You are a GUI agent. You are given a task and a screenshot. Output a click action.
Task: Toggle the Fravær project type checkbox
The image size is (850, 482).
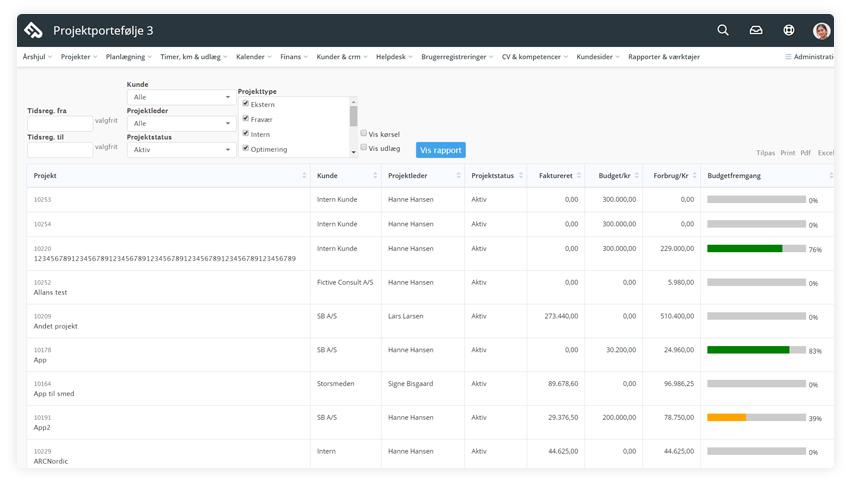246,118
